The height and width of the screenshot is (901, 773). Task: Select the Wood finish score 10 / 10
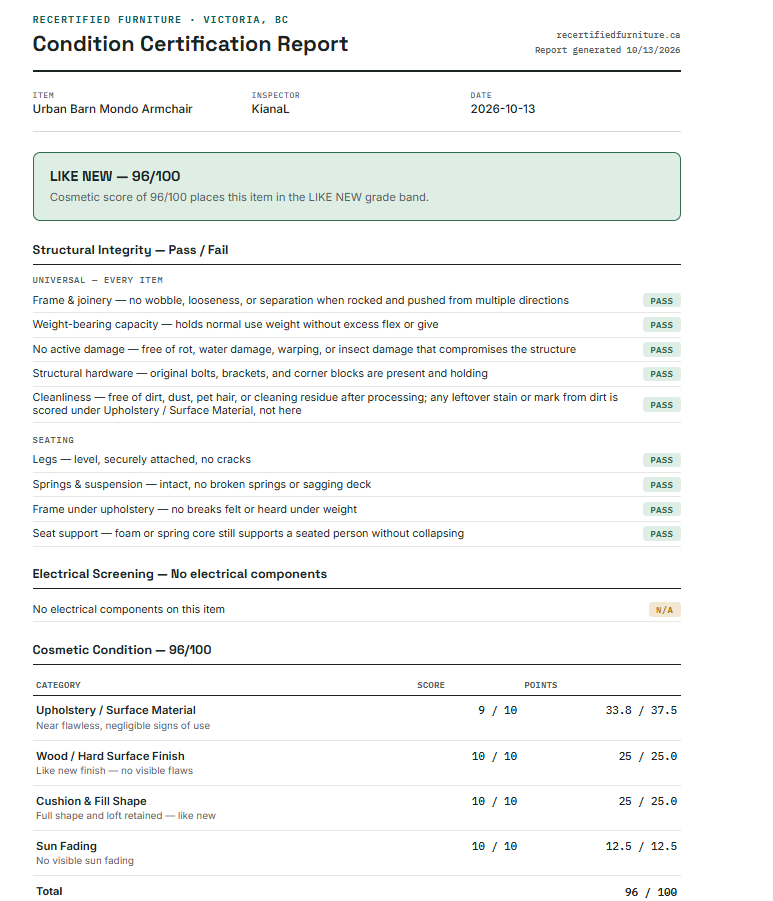pos(494,756)
